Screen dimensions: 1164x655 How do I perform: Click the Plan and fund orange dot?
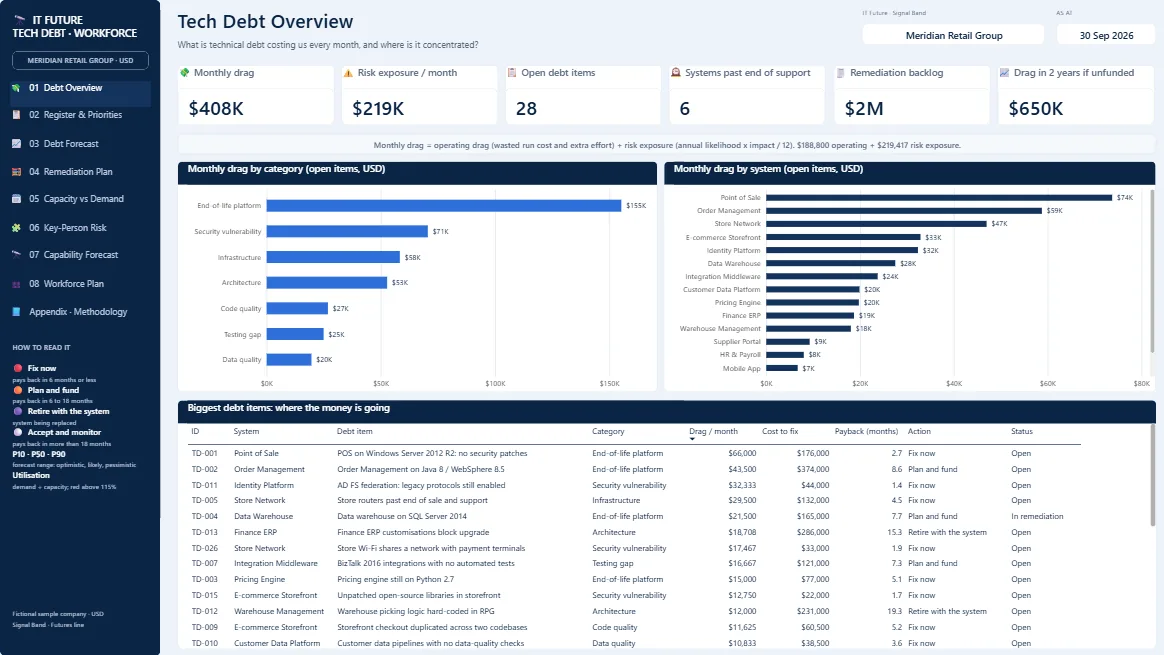point(18,390)
